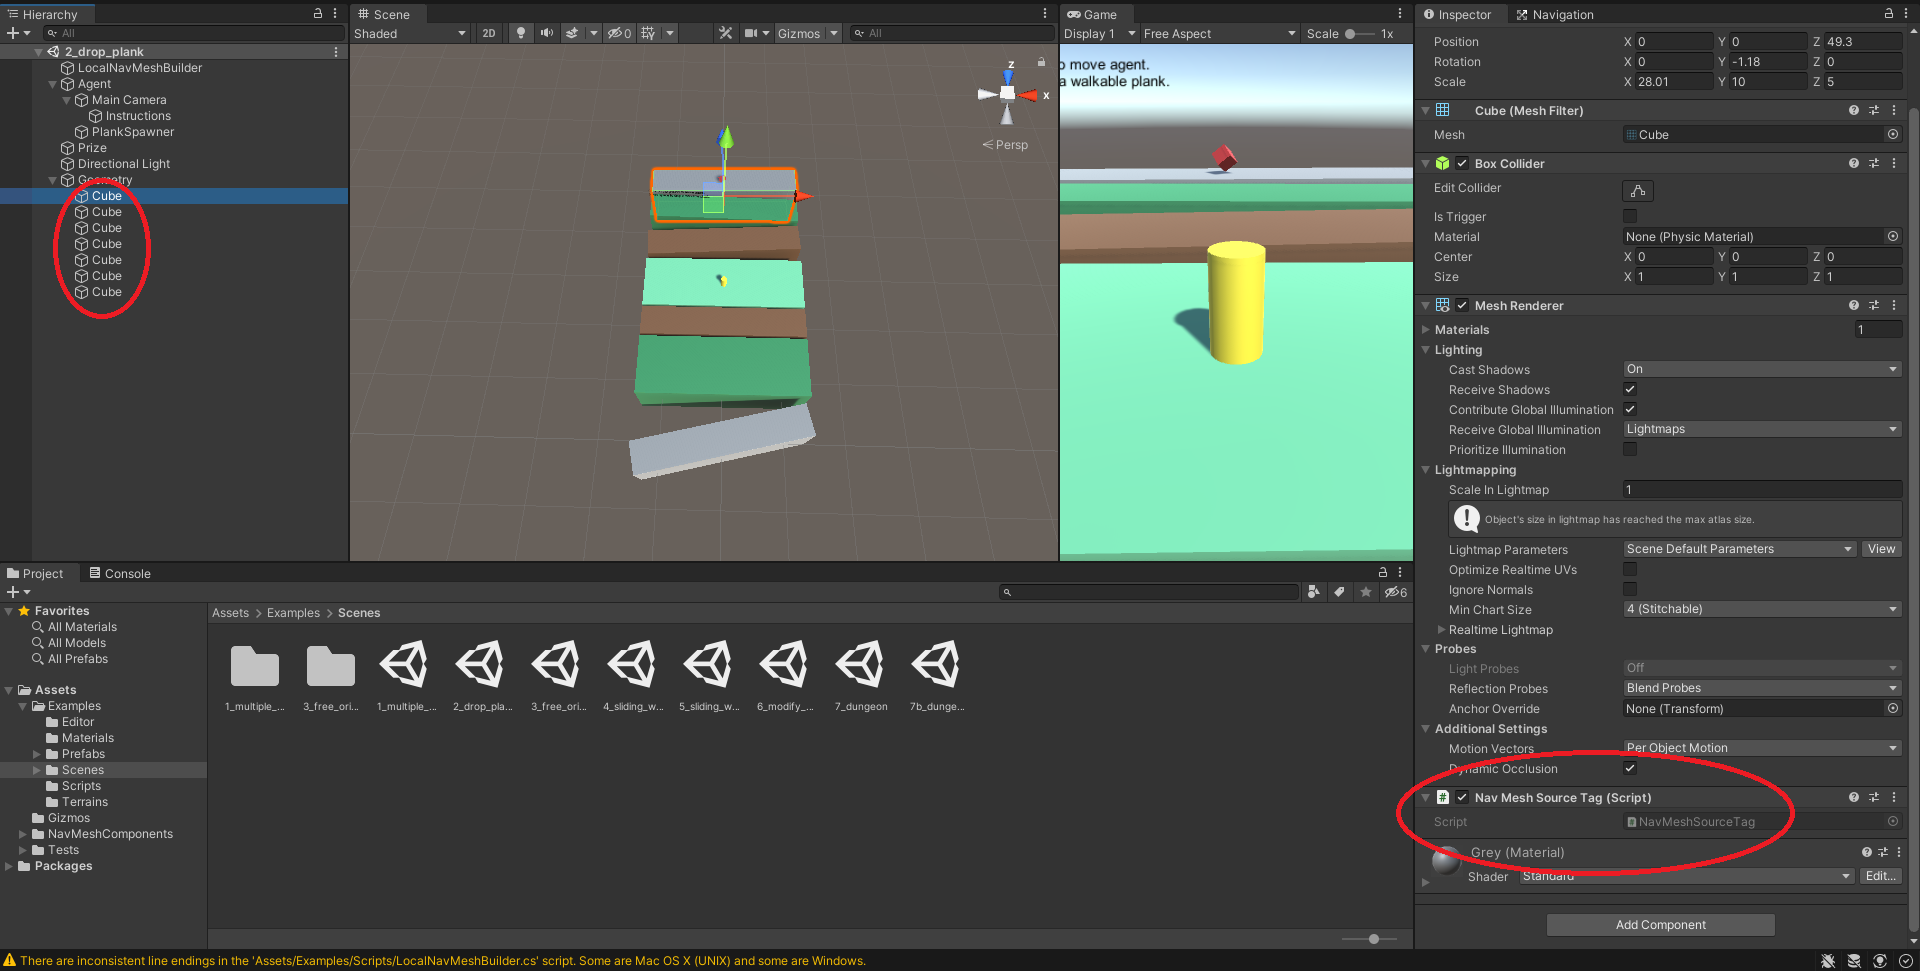Filter assets by type icon
The width and height of the screenshot is (1920, 971).
[1313, 592]
